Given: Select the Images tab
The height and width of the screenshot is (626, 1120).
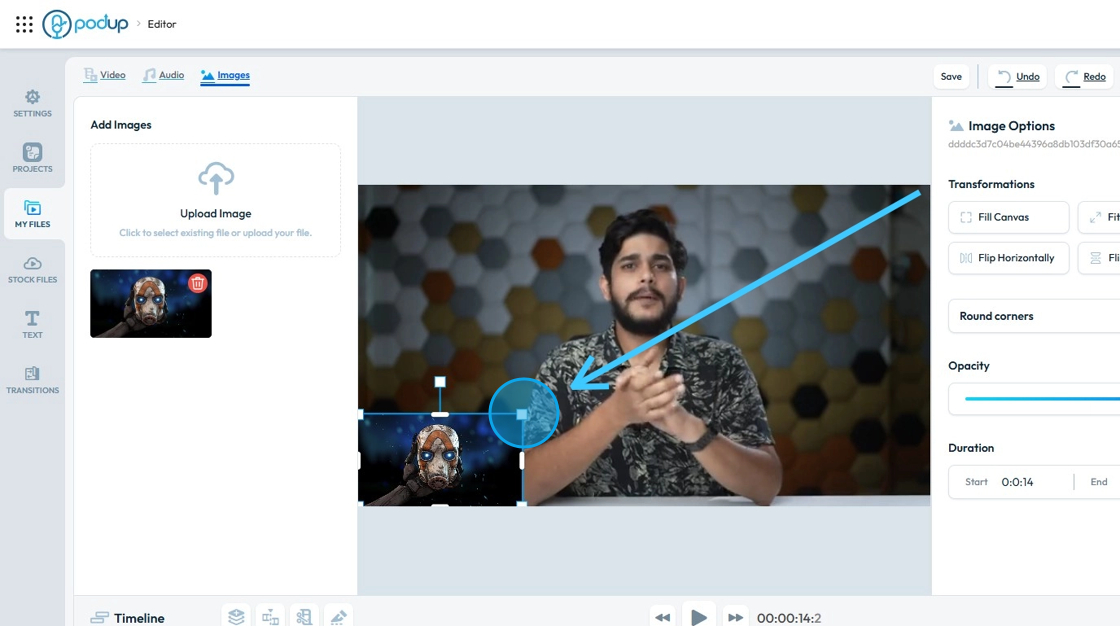Looking at the screenshot, I should pos(225,76).
